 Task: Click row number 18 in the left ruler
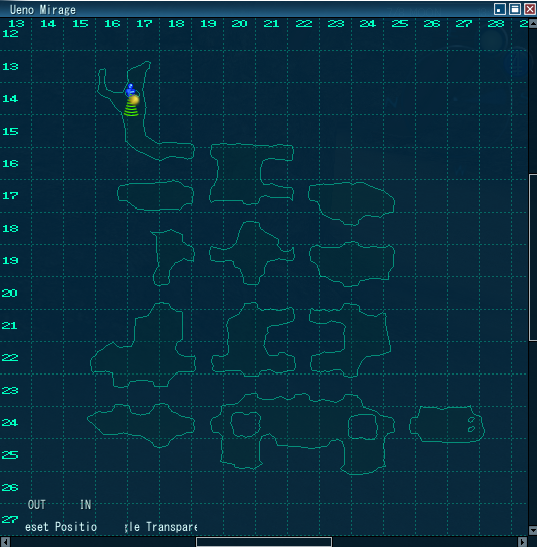(x=10, y=228)
